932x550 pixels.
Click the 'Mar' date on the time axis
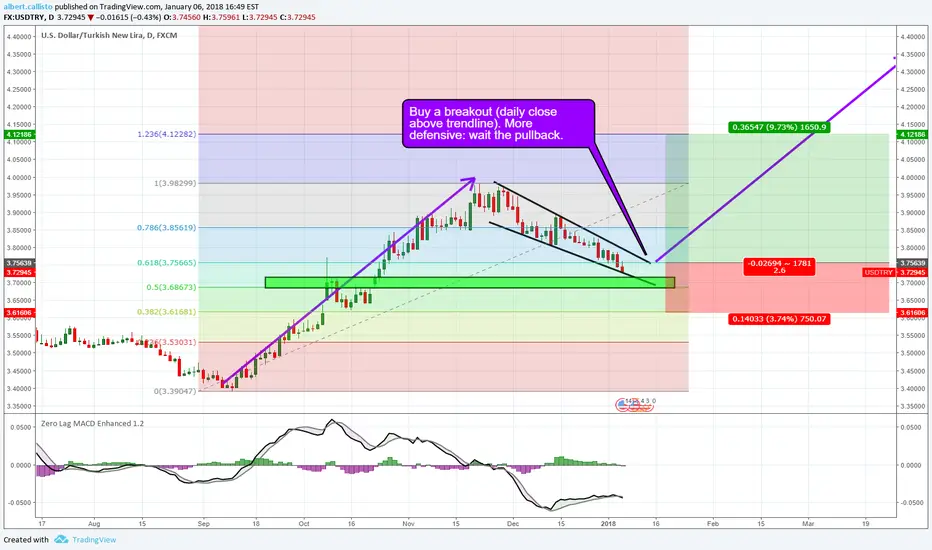coord(808,524)
